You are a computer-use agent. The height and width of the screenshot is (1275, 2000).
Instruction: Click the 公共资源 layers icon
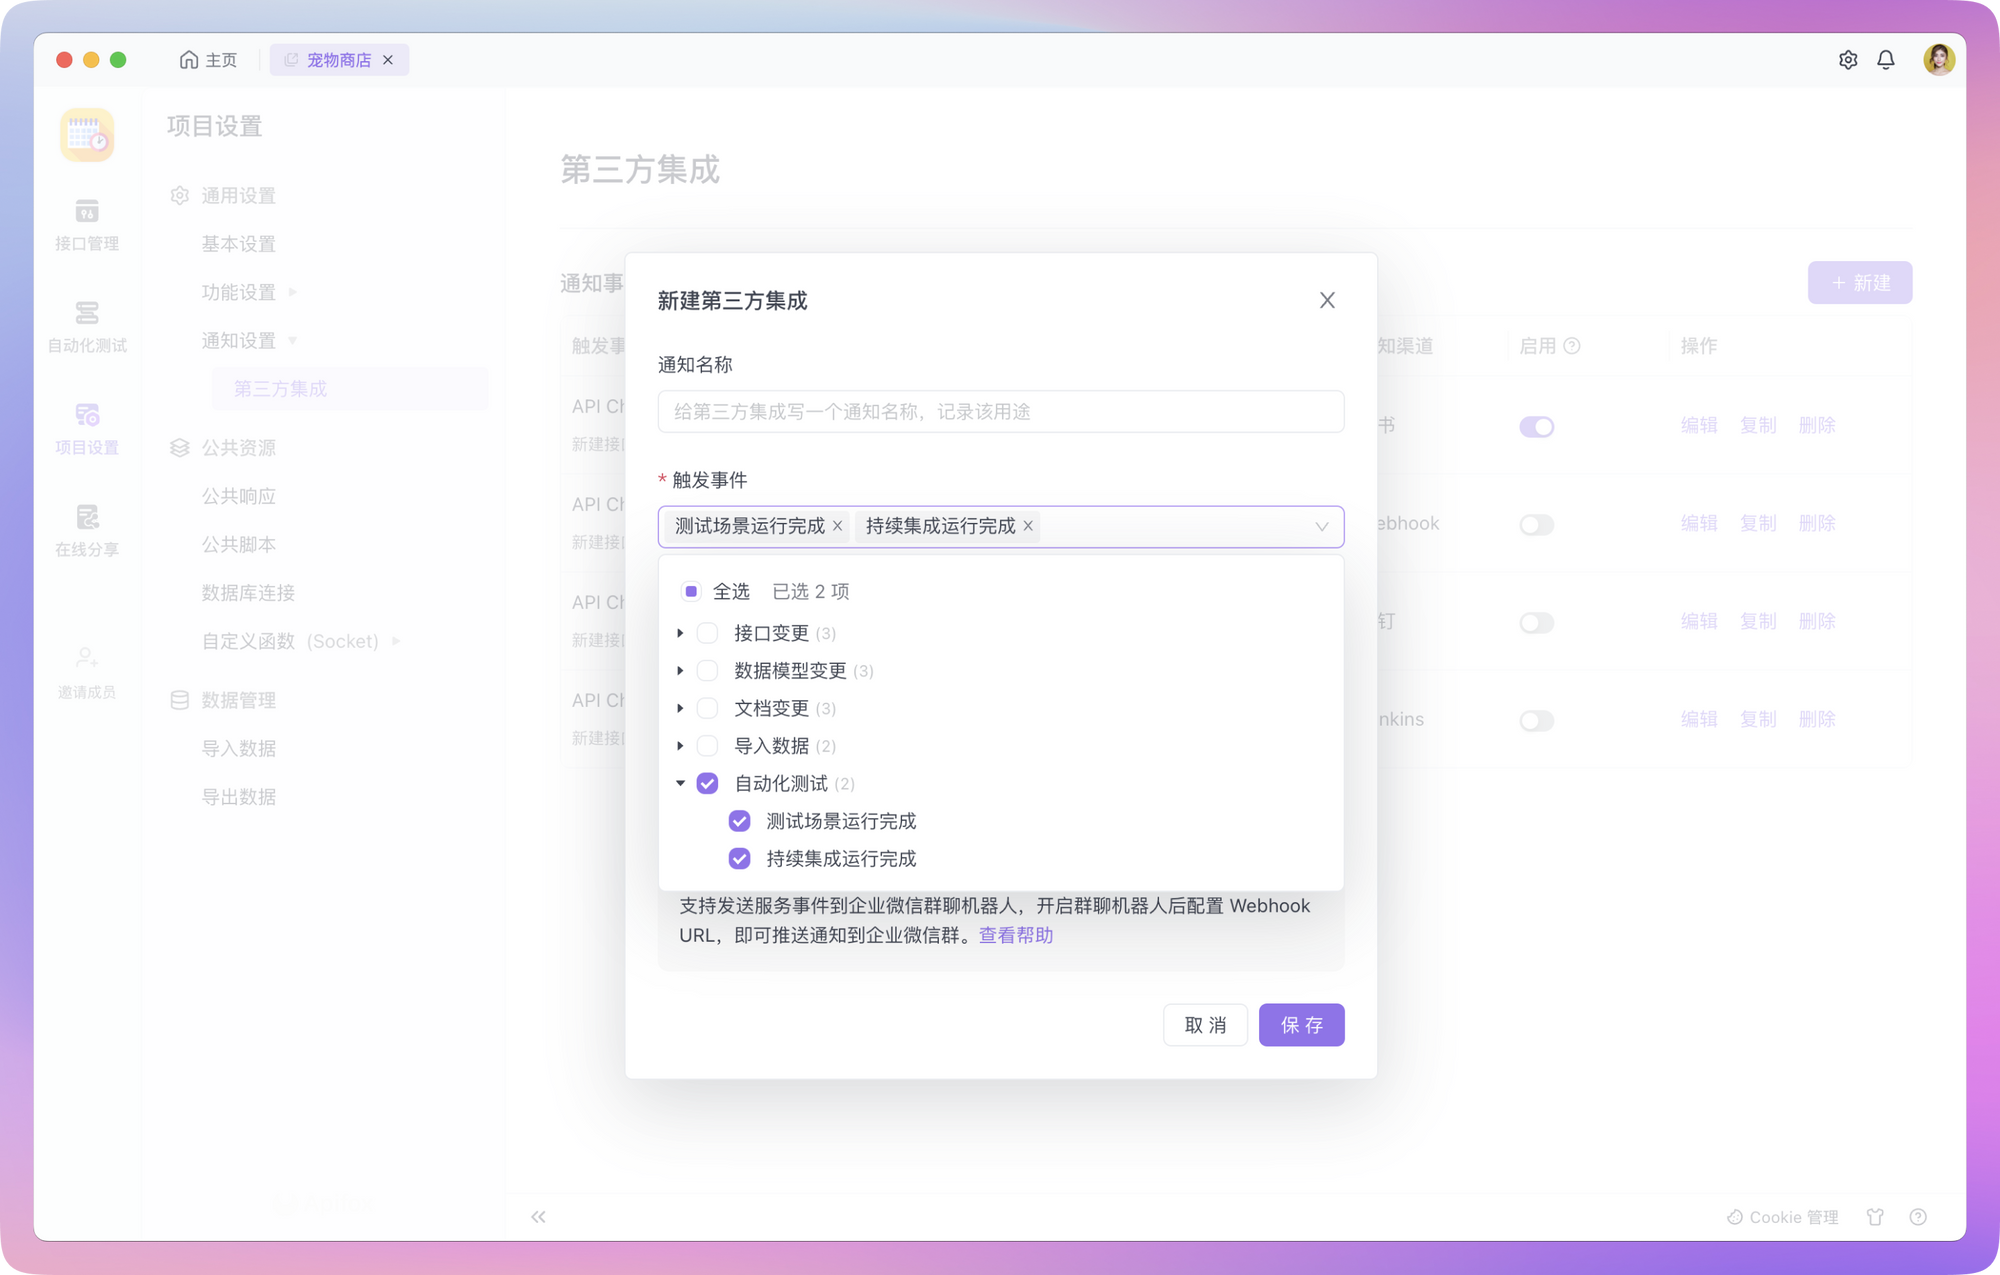coord(179,447)
